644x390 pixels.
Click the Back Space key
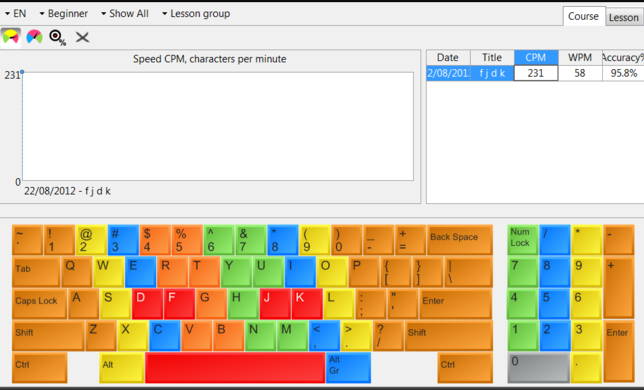point(460,240)
